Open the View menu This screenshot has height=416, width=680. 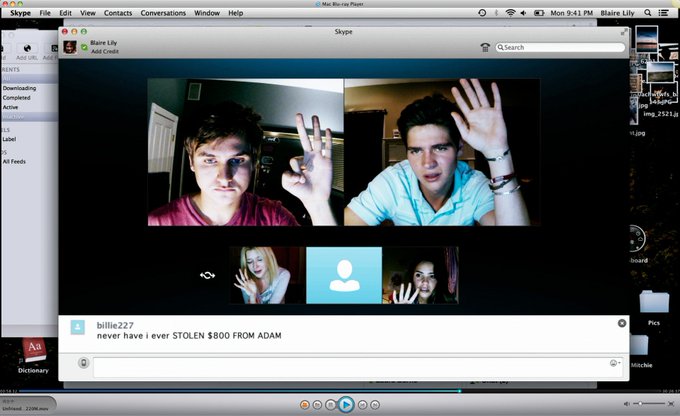88,13
